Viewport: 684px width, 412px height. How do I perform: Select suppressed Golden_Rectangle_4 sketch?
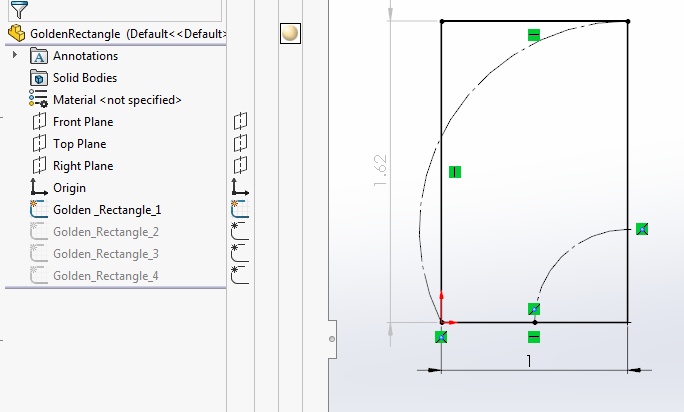coord(106,276)
